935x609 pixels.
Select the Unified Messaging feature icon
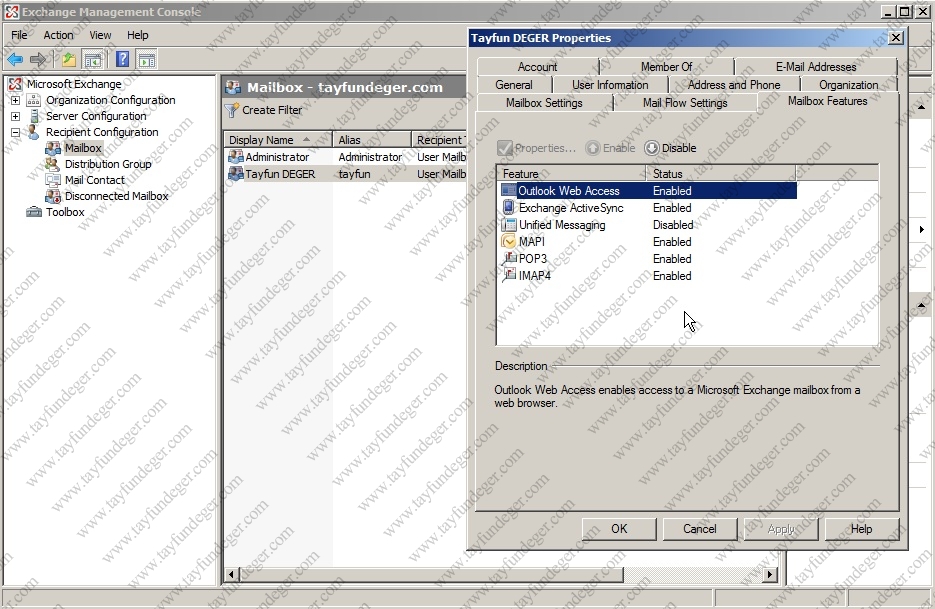click(x=509, y=225)
